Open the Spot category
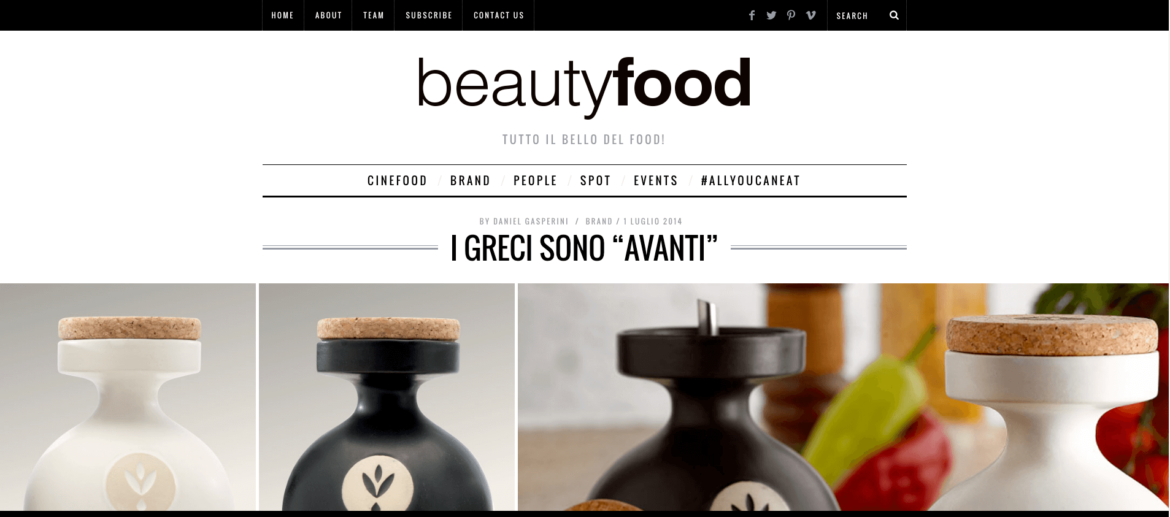1170x517 pixels. (x=595, y=181)
